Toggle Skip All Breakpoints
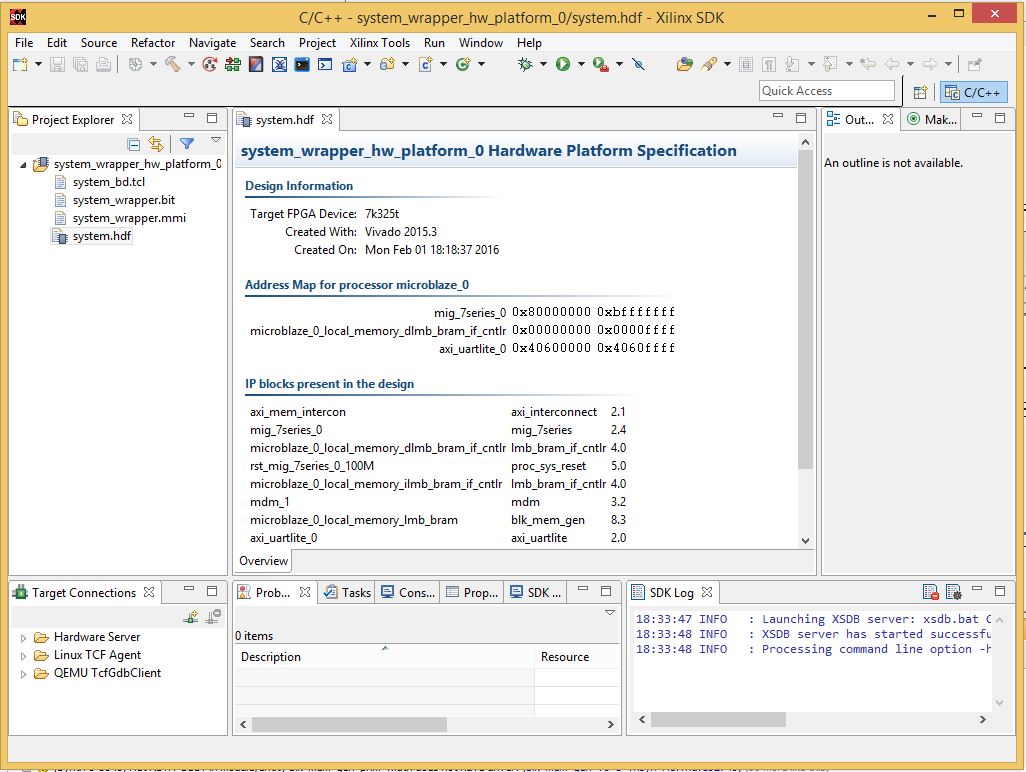1026x772 pixels. tap(639, 64)
